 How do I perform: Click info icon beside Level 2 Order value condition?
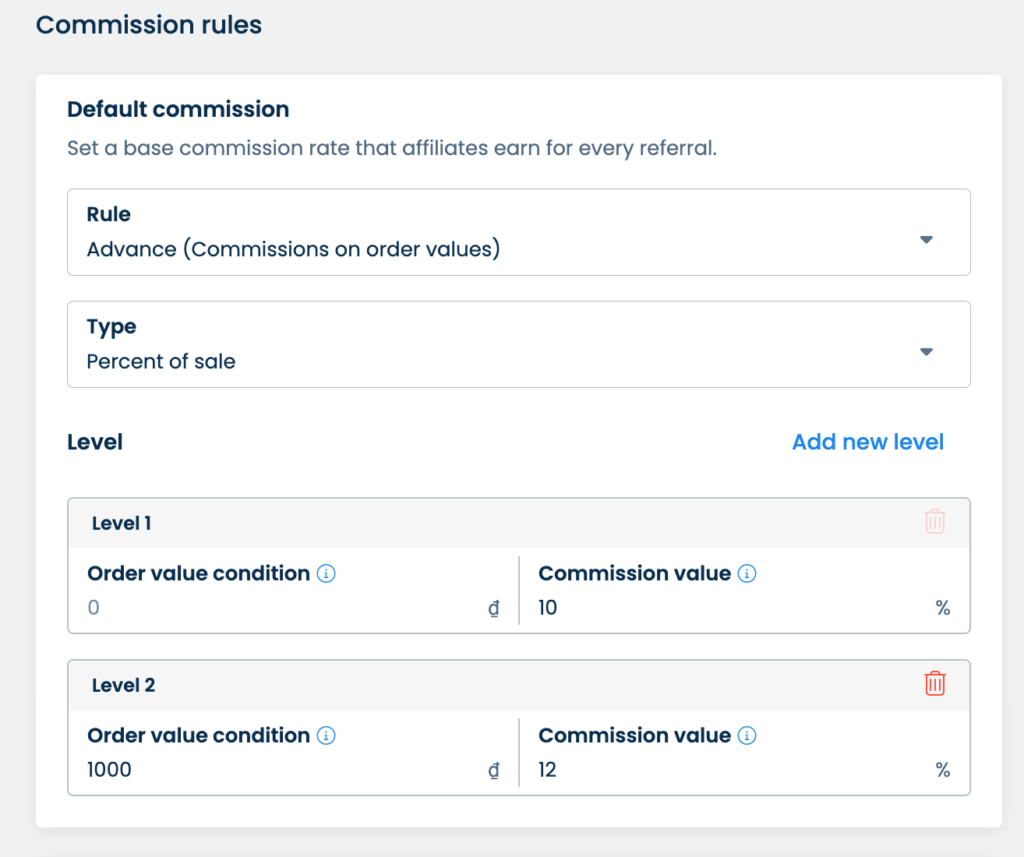[326, 736]
